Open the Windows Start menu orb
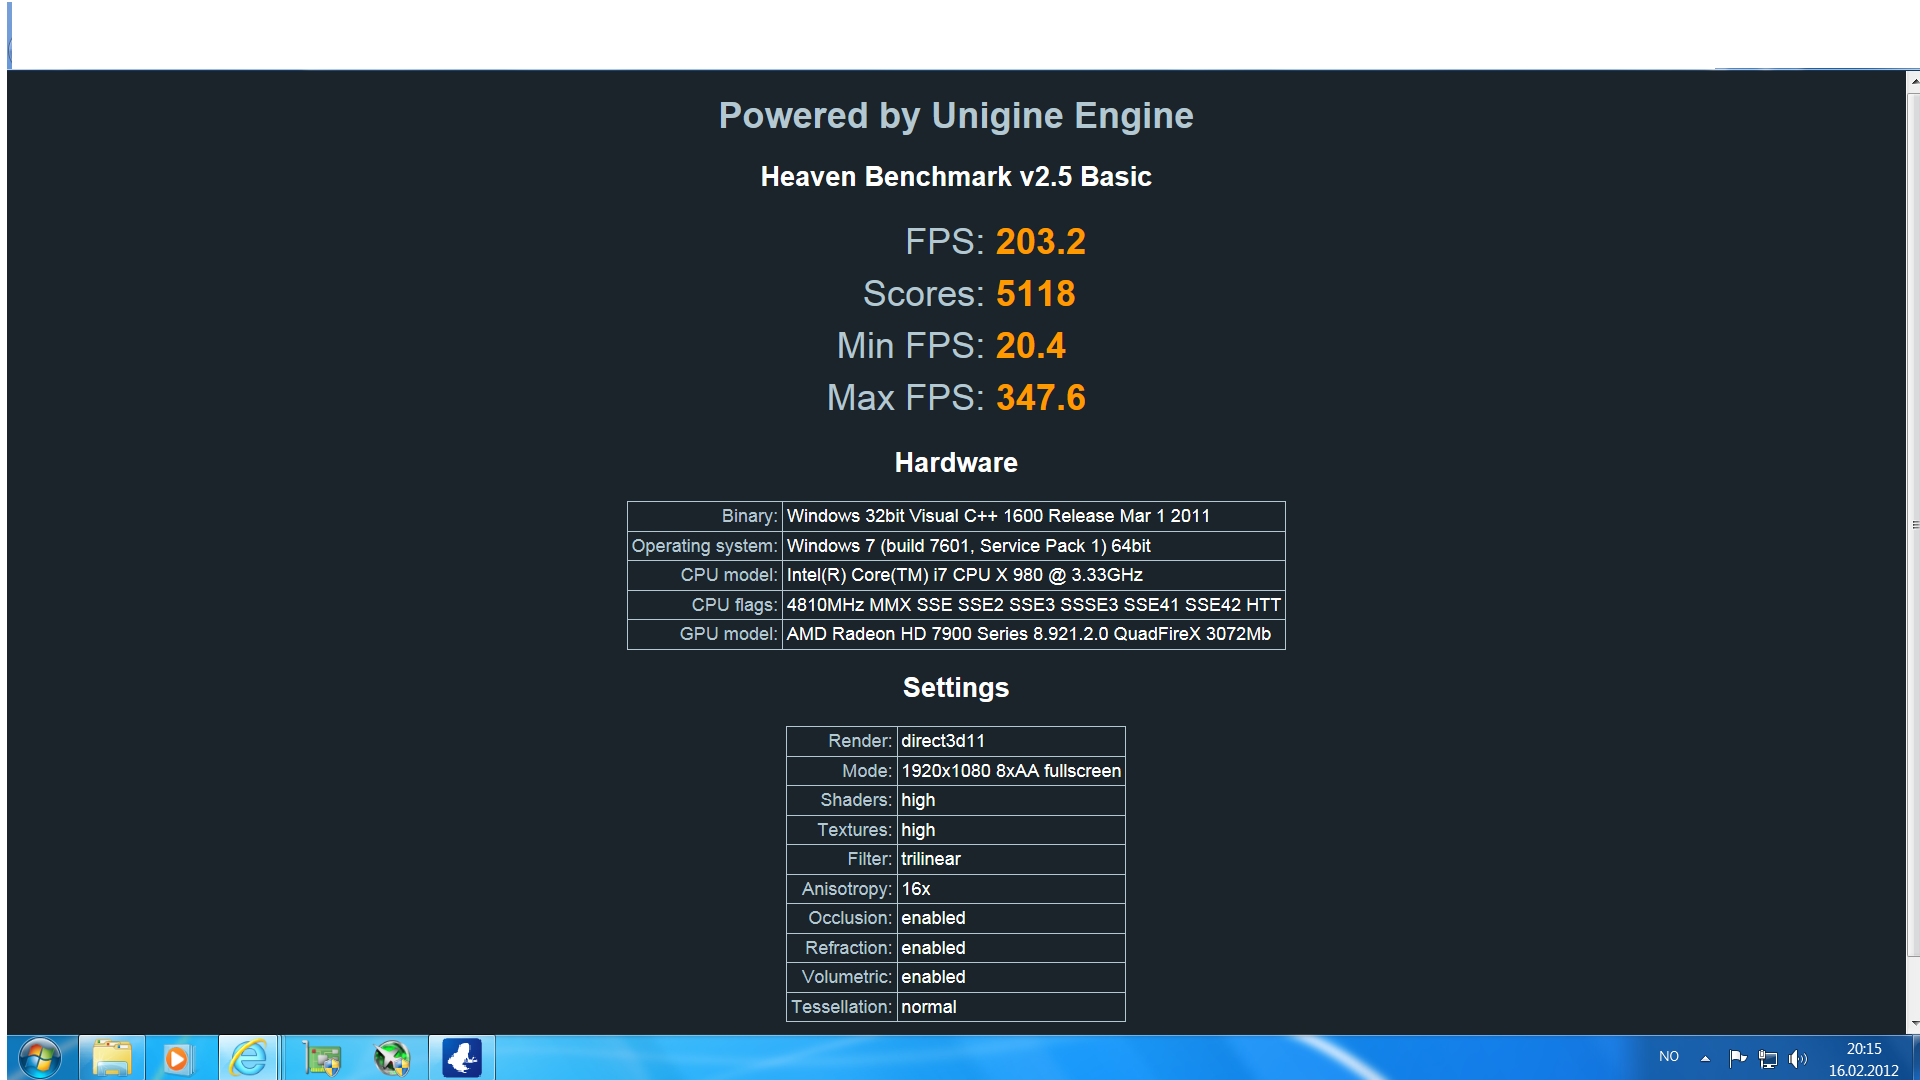 pos(39,1058)
